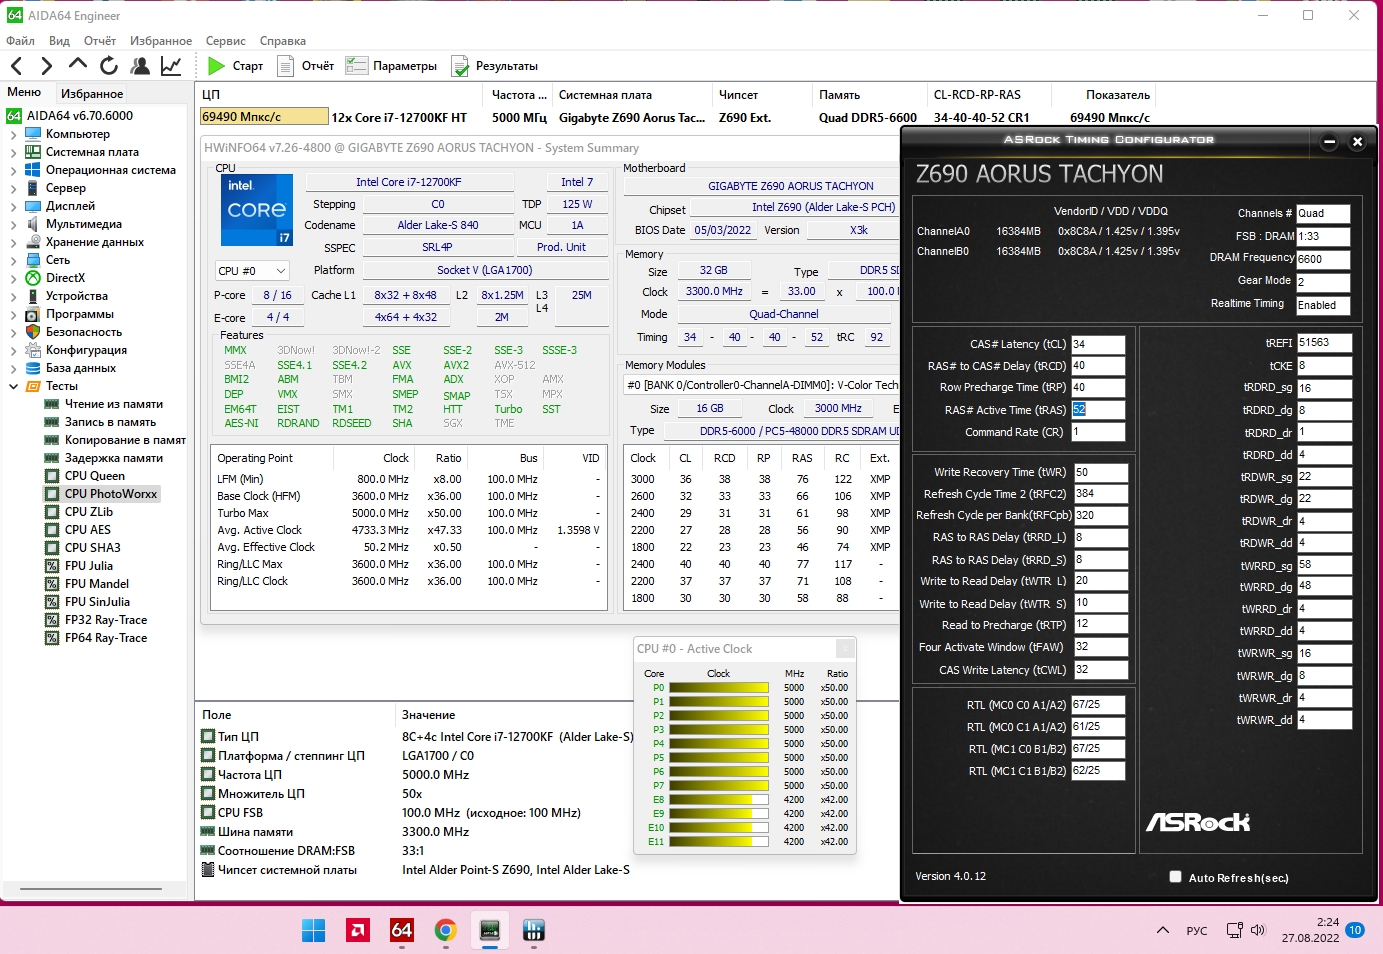Screen dimensions: 1383x954
Task: Click the Windows Start button on the taskbar
Action: [313, 930]
